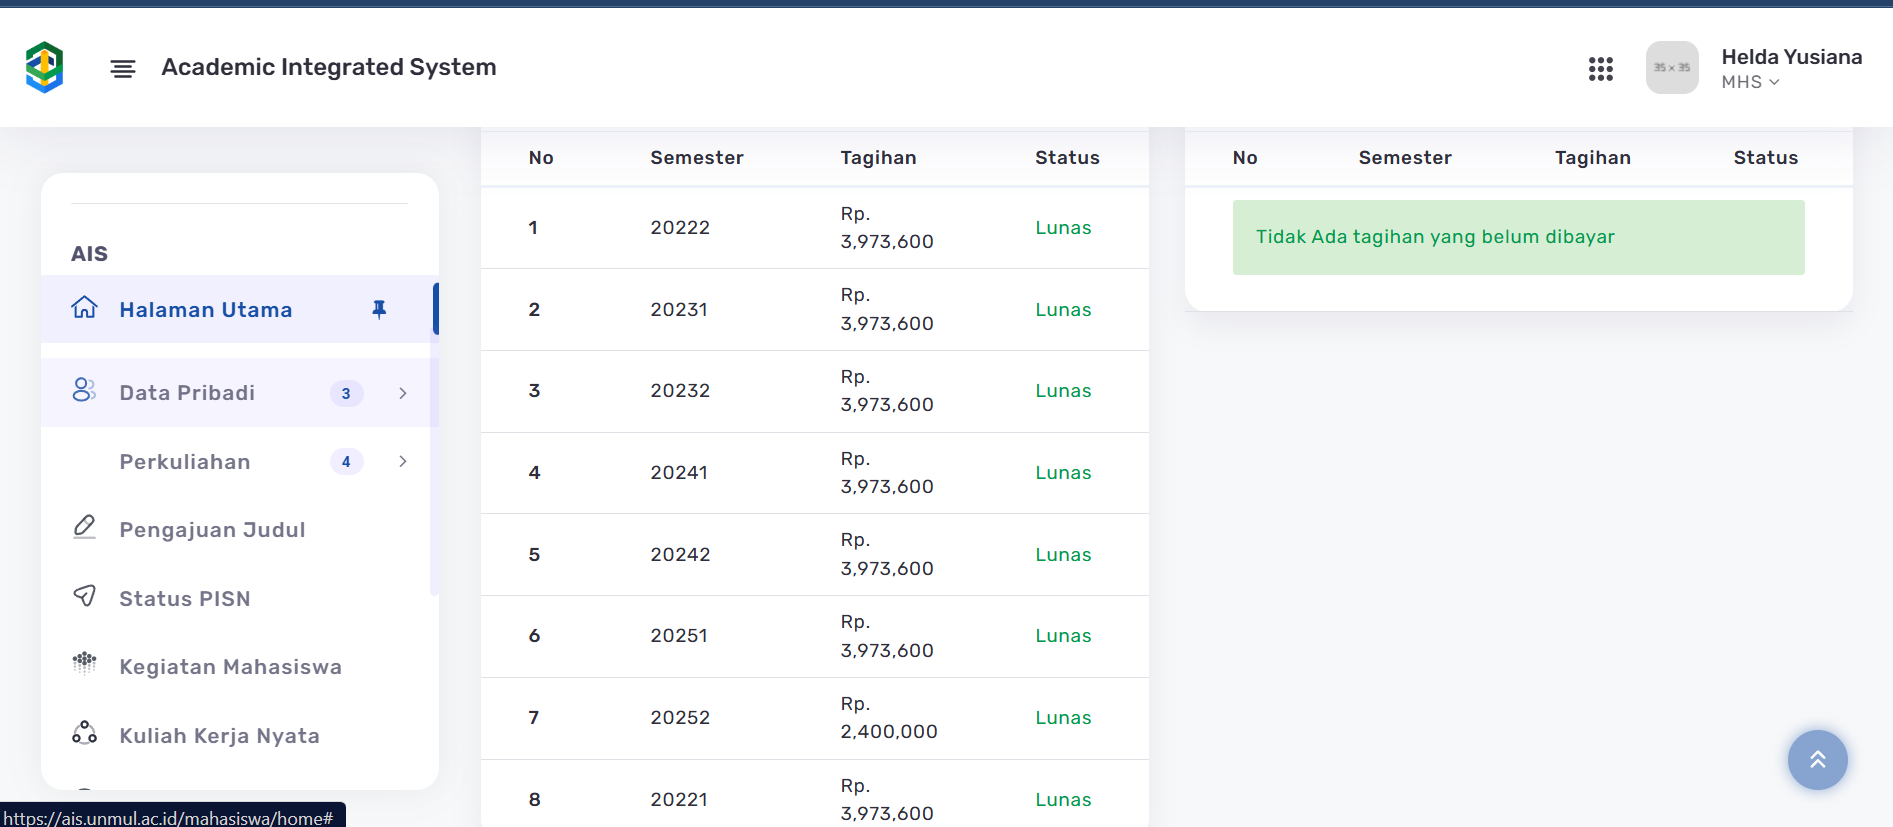Expand the Perkuliahan submenu chevron
This screenshot has height=827, width=1893.
403,461
